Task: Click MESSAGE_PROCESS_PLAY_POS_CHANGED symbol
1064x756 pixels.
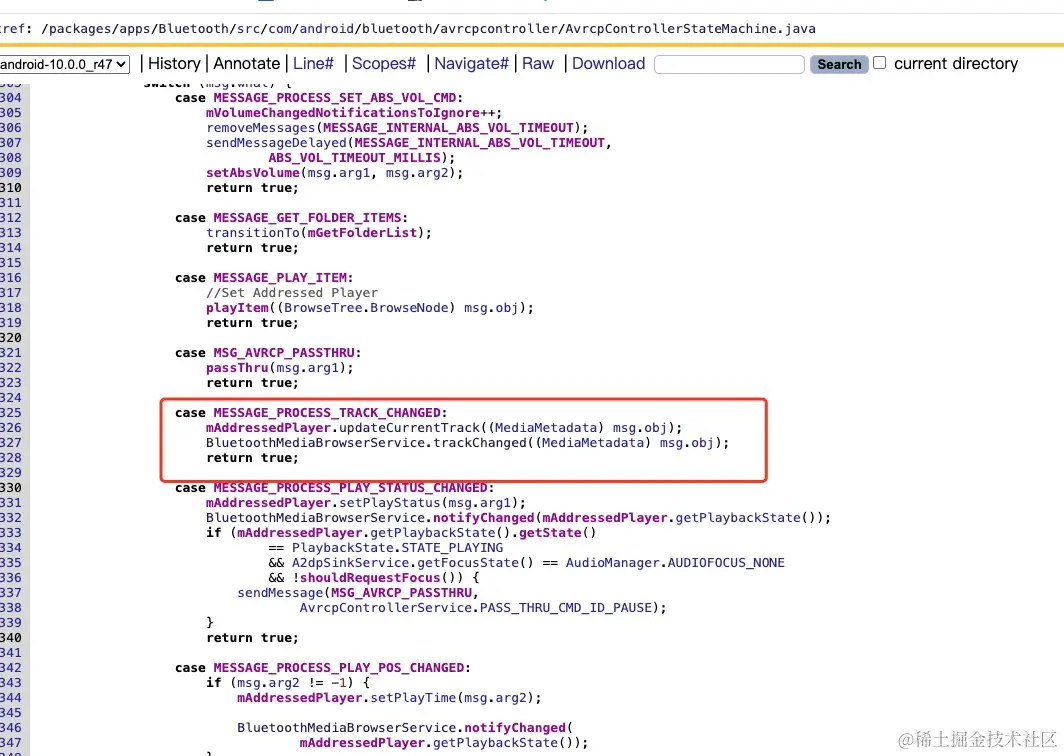Action: (x=339, y=668)
